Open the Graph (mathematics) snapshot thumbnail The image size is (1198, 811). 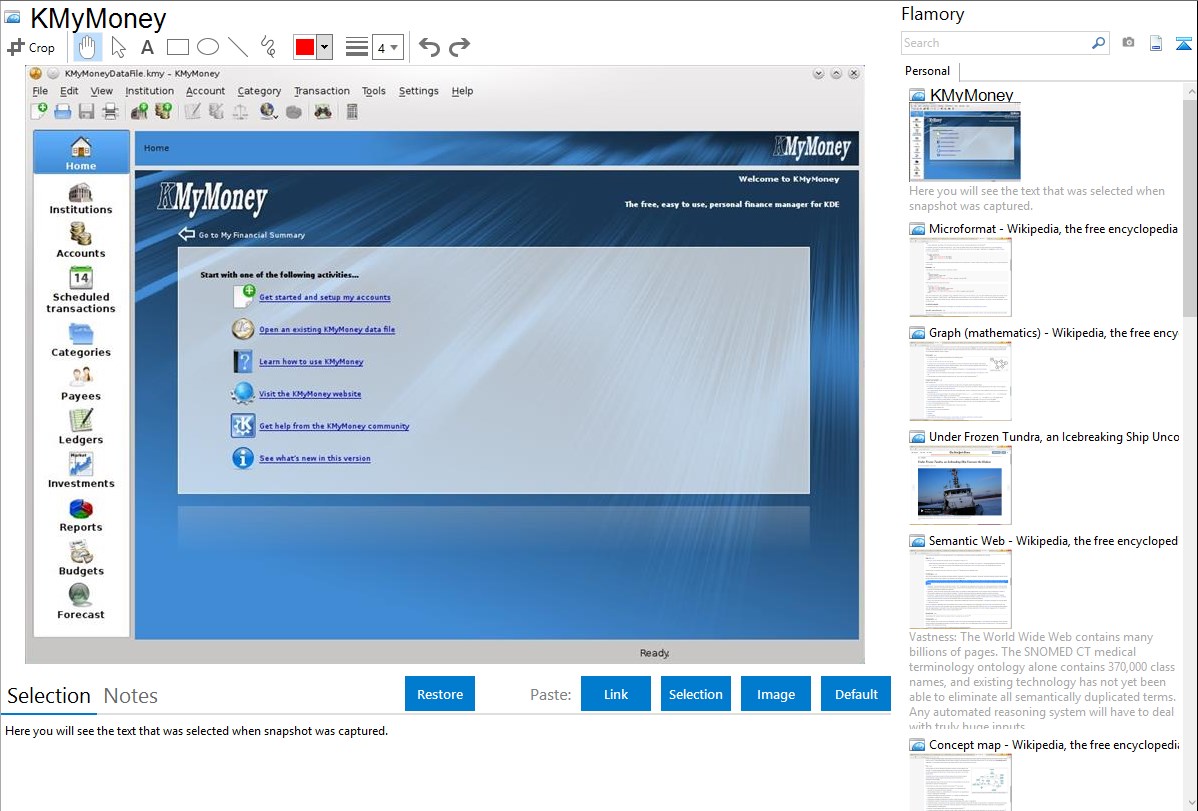pyautogui.click(x=960, y=381)
